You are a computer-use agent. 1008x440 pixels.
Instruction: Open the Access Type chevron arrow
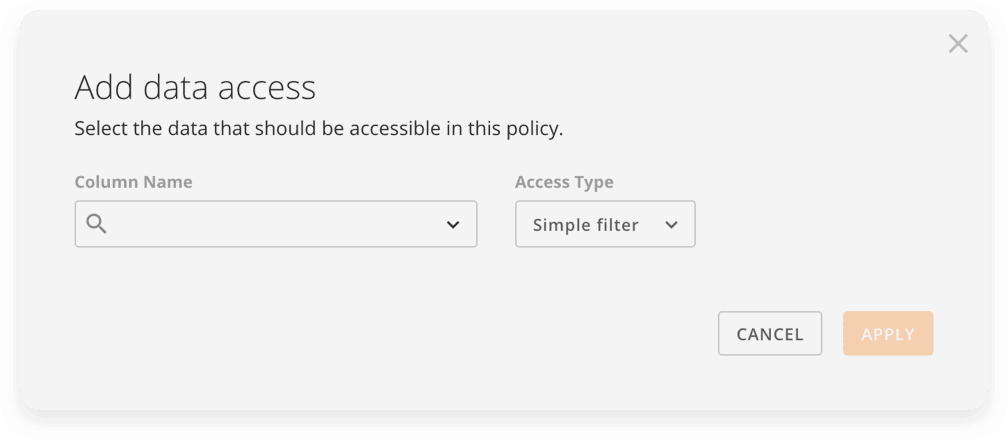672,225
